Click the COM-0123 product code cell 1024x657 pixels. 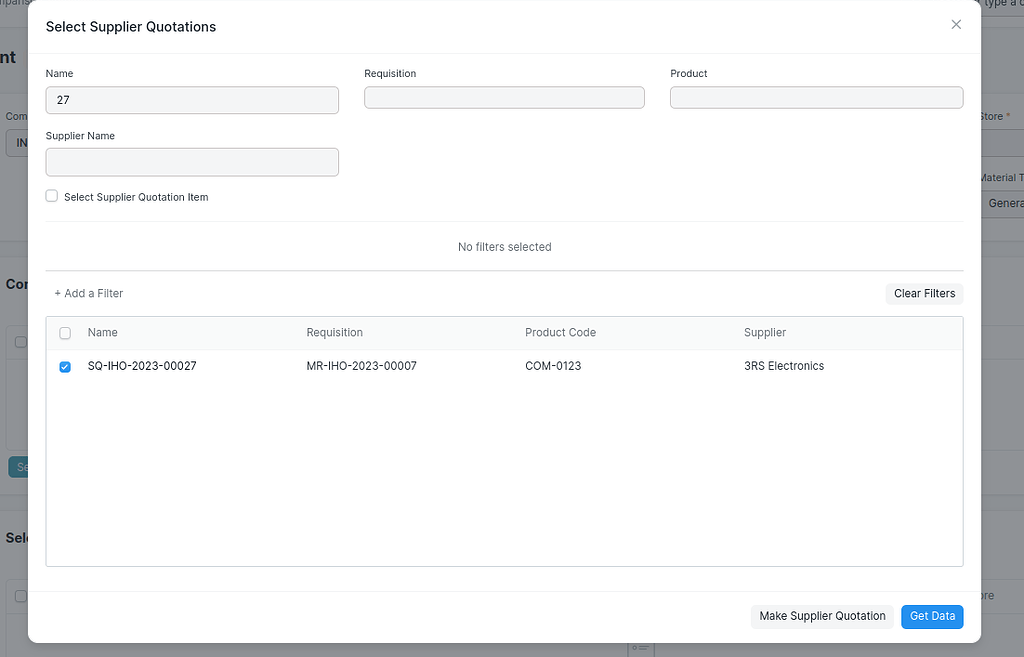coord(551,366)
